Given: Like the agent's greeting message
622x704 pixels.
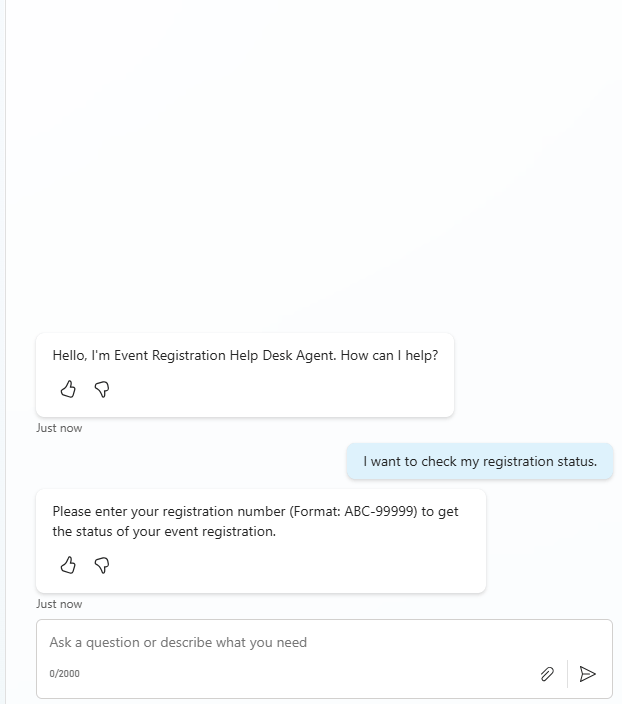Looking at the screenshot, I should (68, 389).
